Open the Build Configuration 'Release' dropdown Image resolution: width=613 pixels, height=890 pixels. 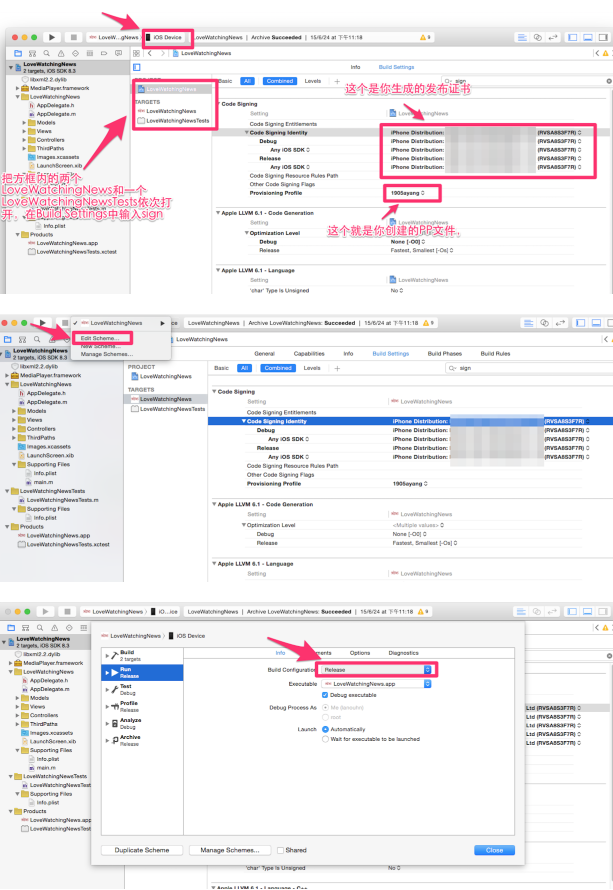376,670
